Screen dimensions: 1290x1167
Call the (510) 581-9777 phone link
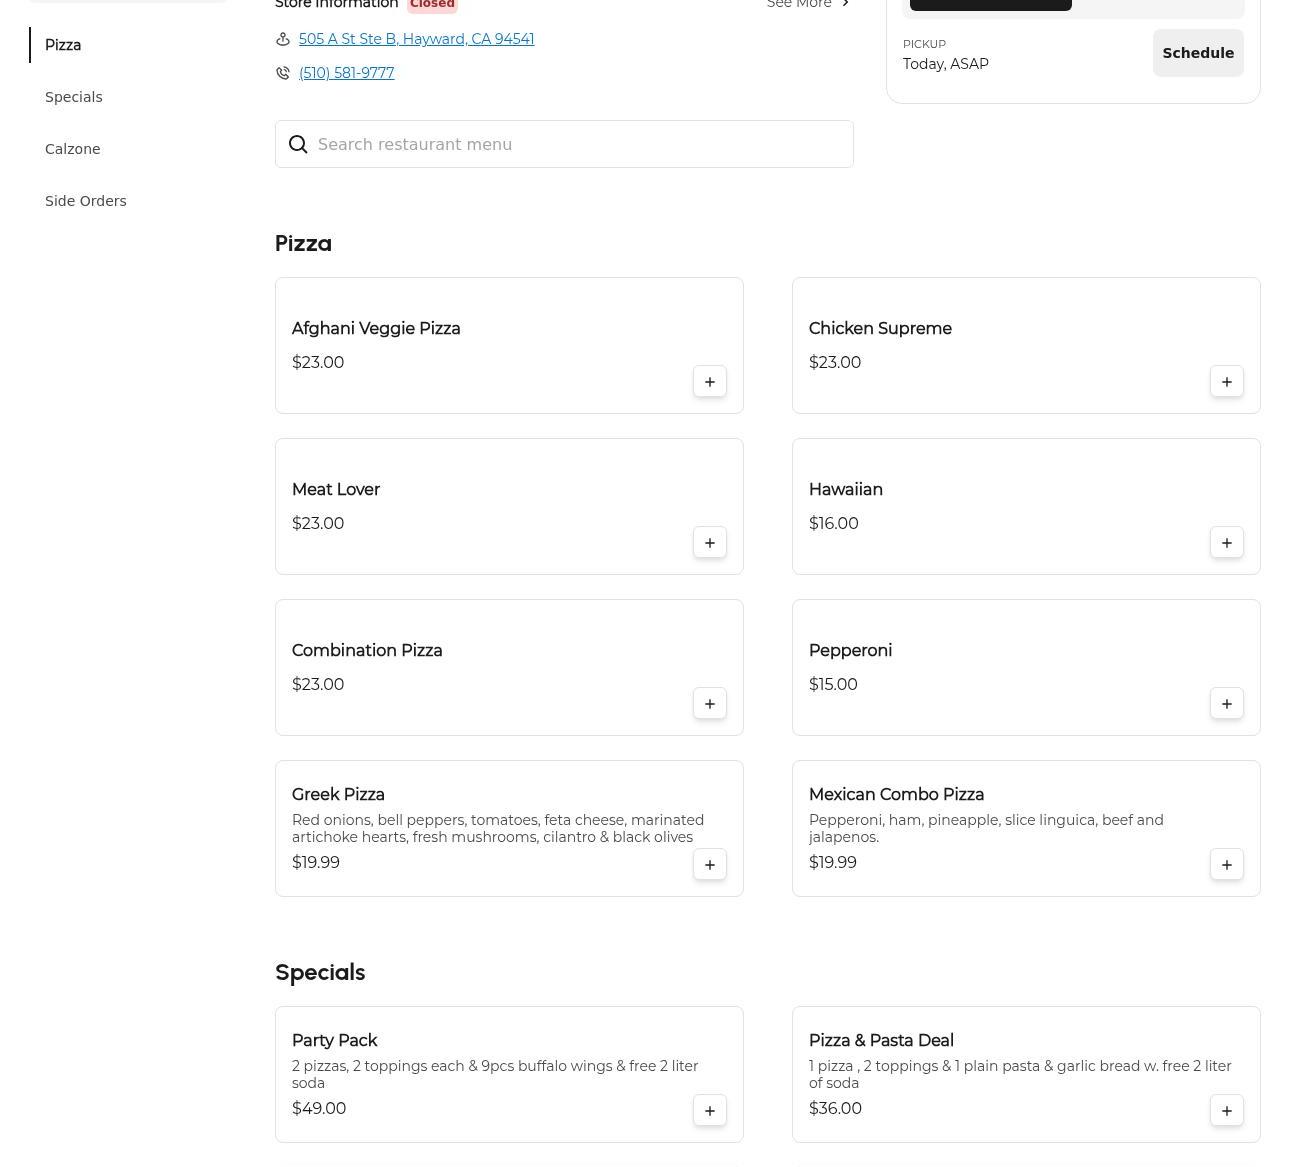[346, 73]
